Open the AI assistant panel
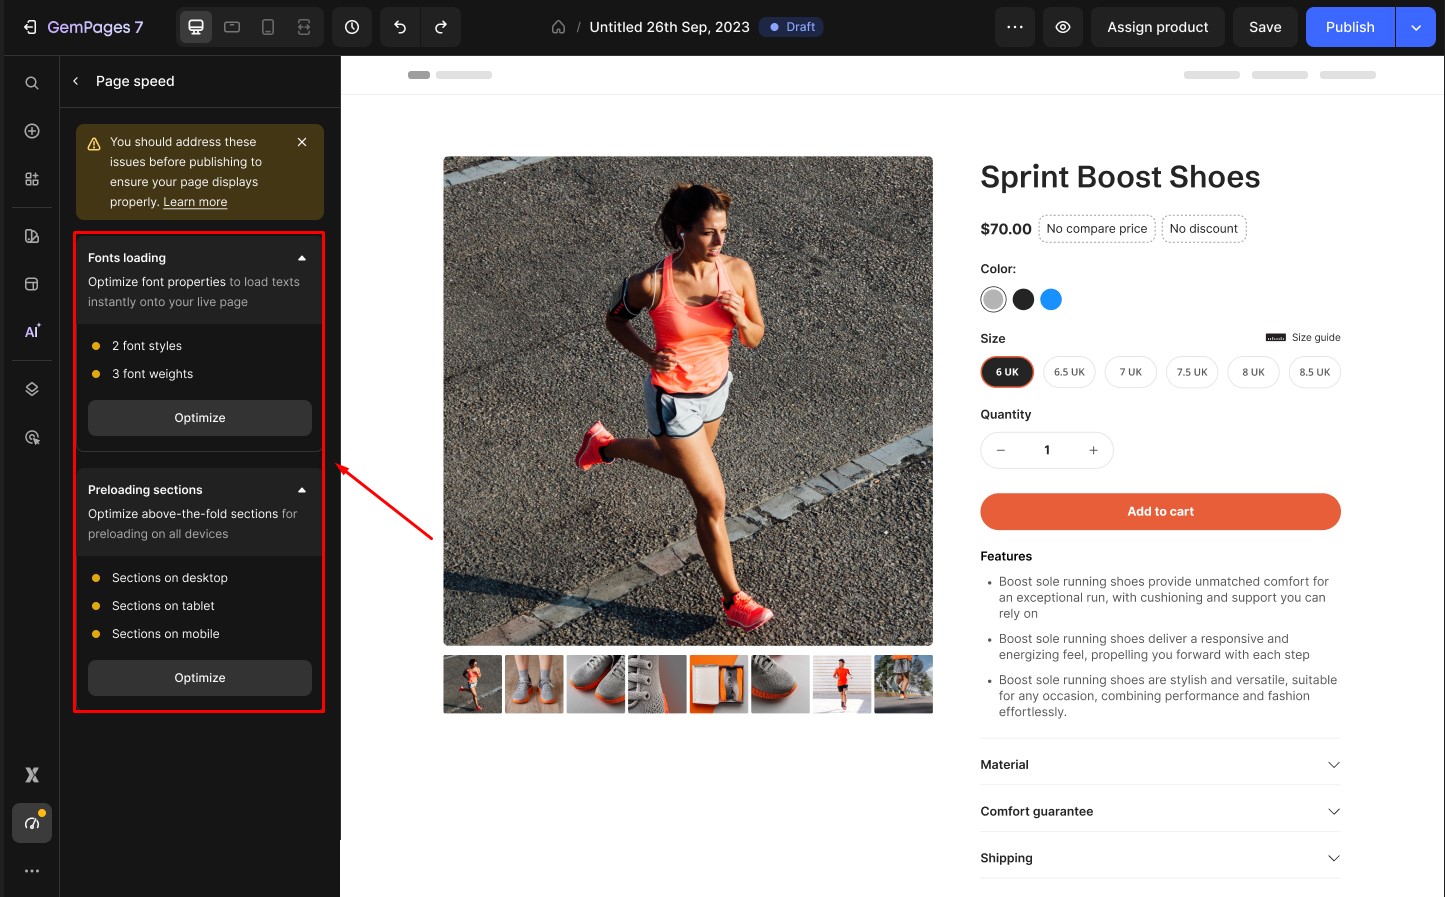The width and height of the screenshot is (1445, 897). point(31,331)
